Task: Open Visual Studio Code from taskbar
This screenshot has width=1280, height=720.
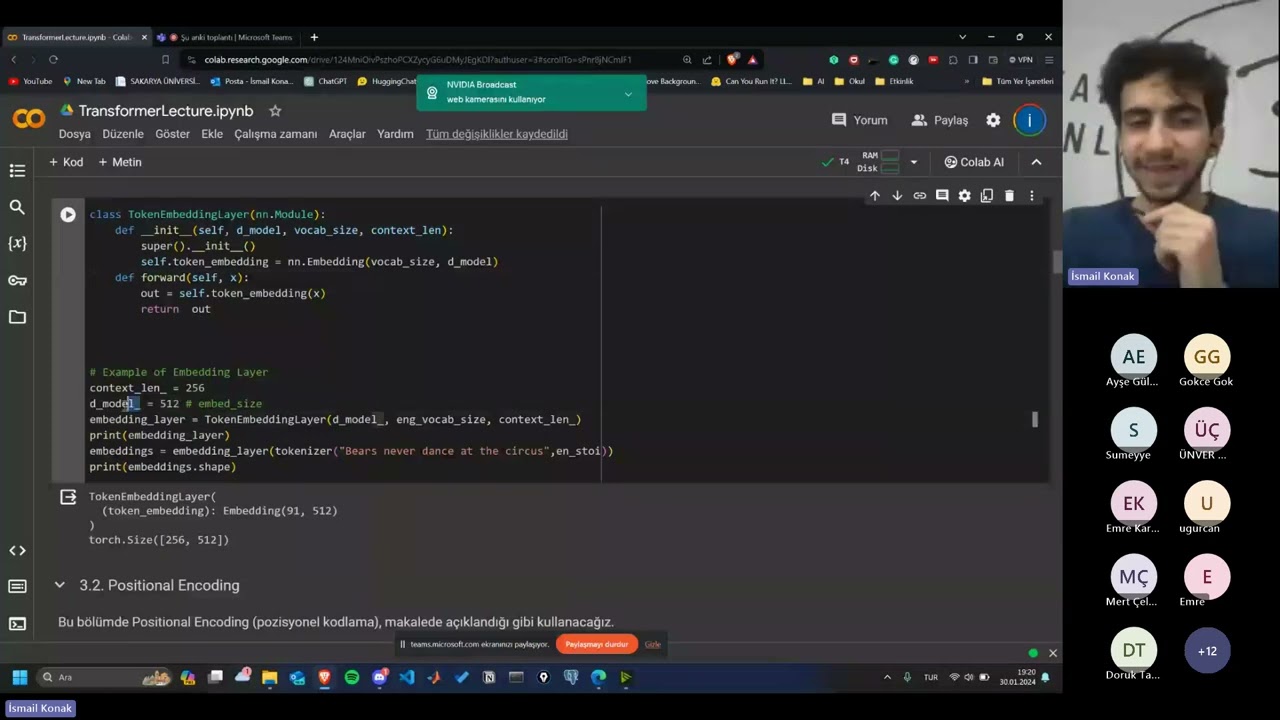Action: (x=406, y=677)
